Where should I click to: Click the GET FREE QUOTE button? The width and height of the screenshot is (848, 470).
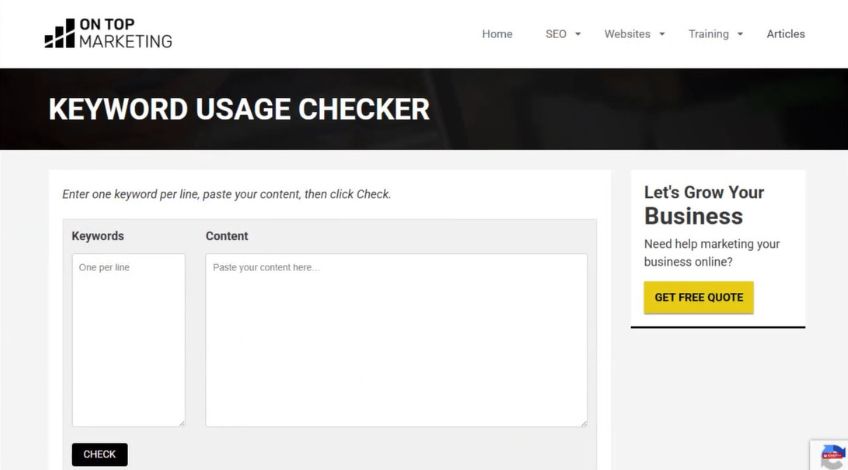[x=698, y=297]
